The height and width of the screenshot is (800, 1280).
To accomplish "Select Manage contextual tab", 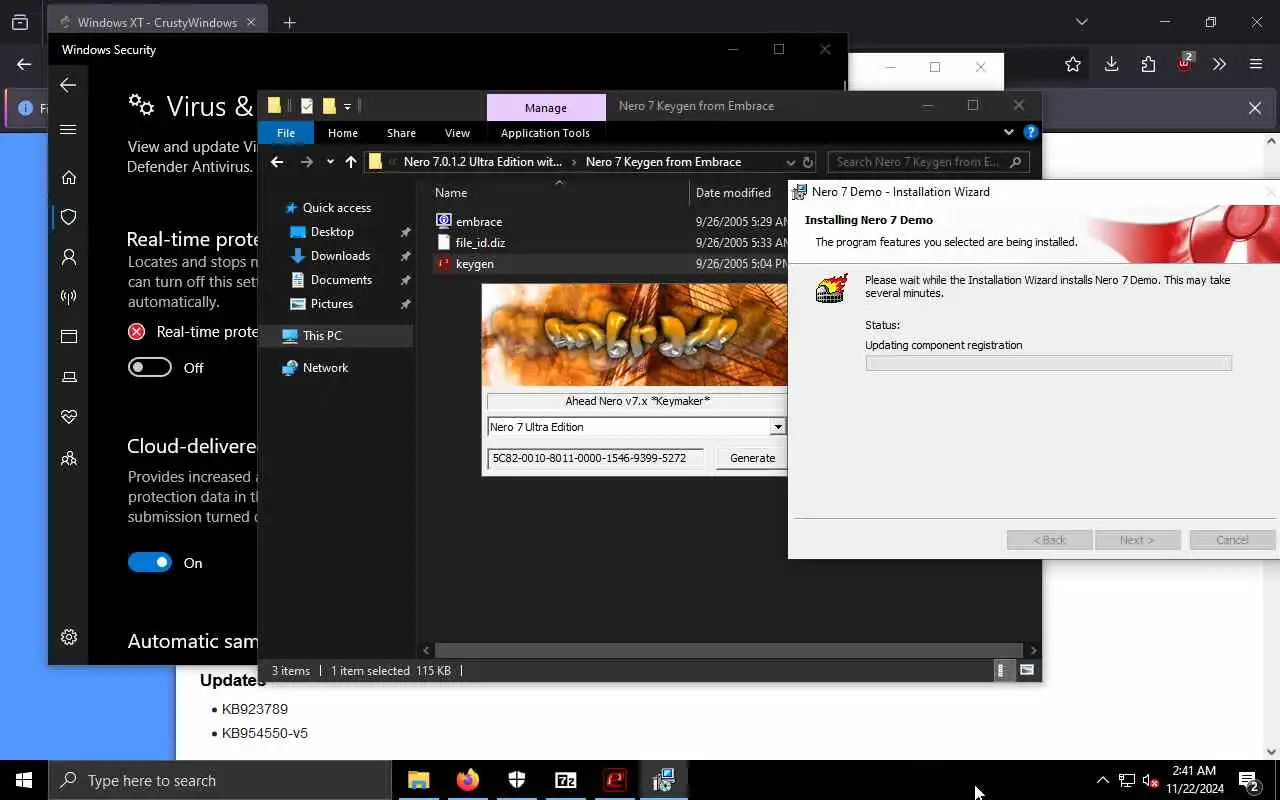I will tap(546, 107).
